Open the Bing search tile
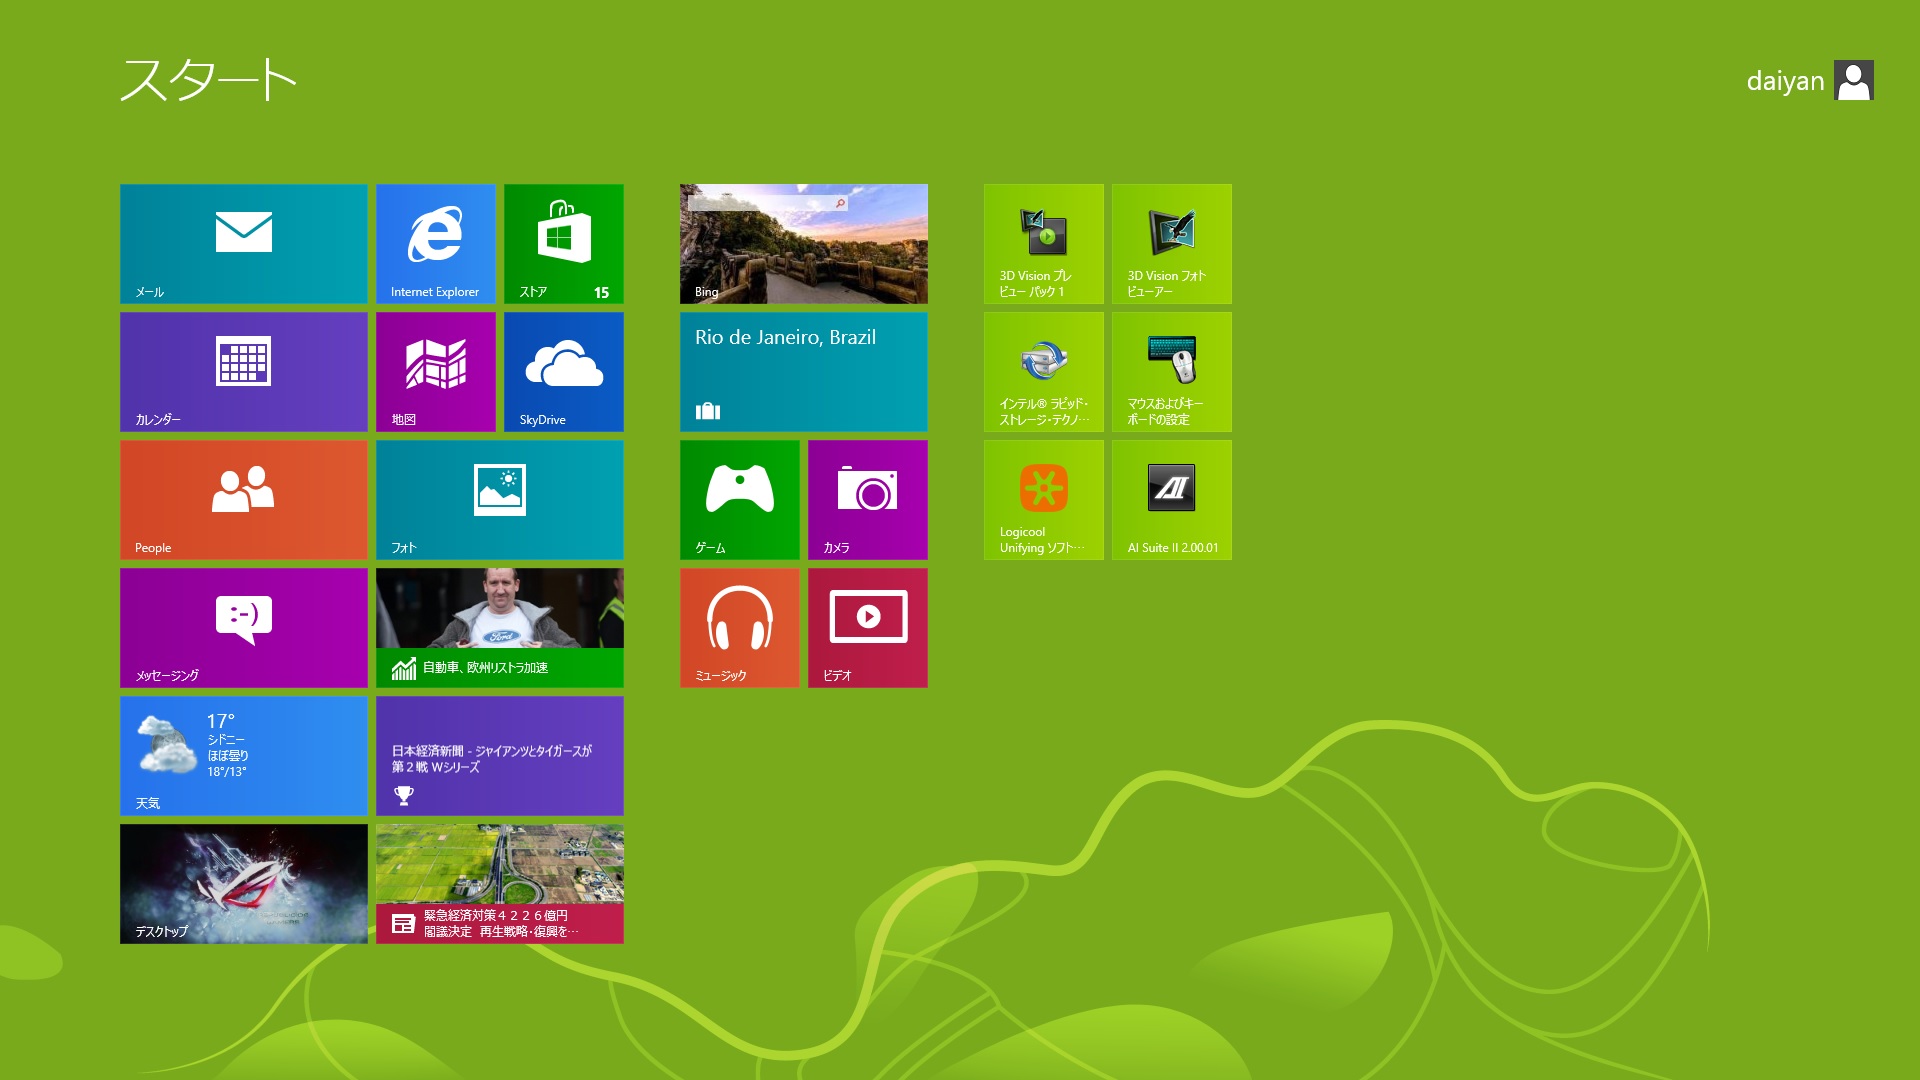Viewport: 1920px width, 1080px height. point(803,243)
